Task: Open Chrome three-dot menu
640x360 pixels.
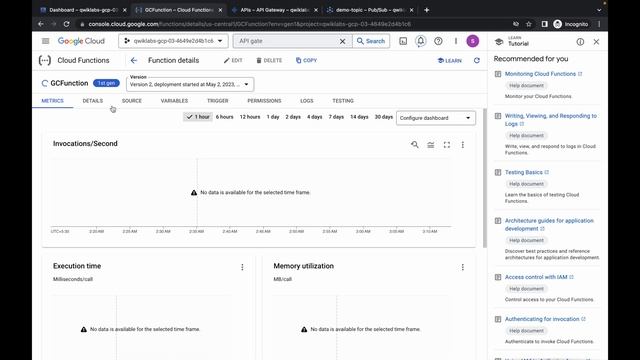Action: point(599,24)
